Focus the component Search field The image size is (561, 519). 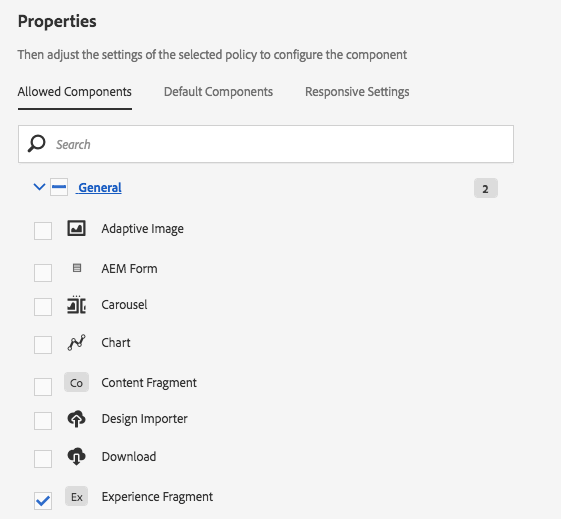(x=266, y=144)
